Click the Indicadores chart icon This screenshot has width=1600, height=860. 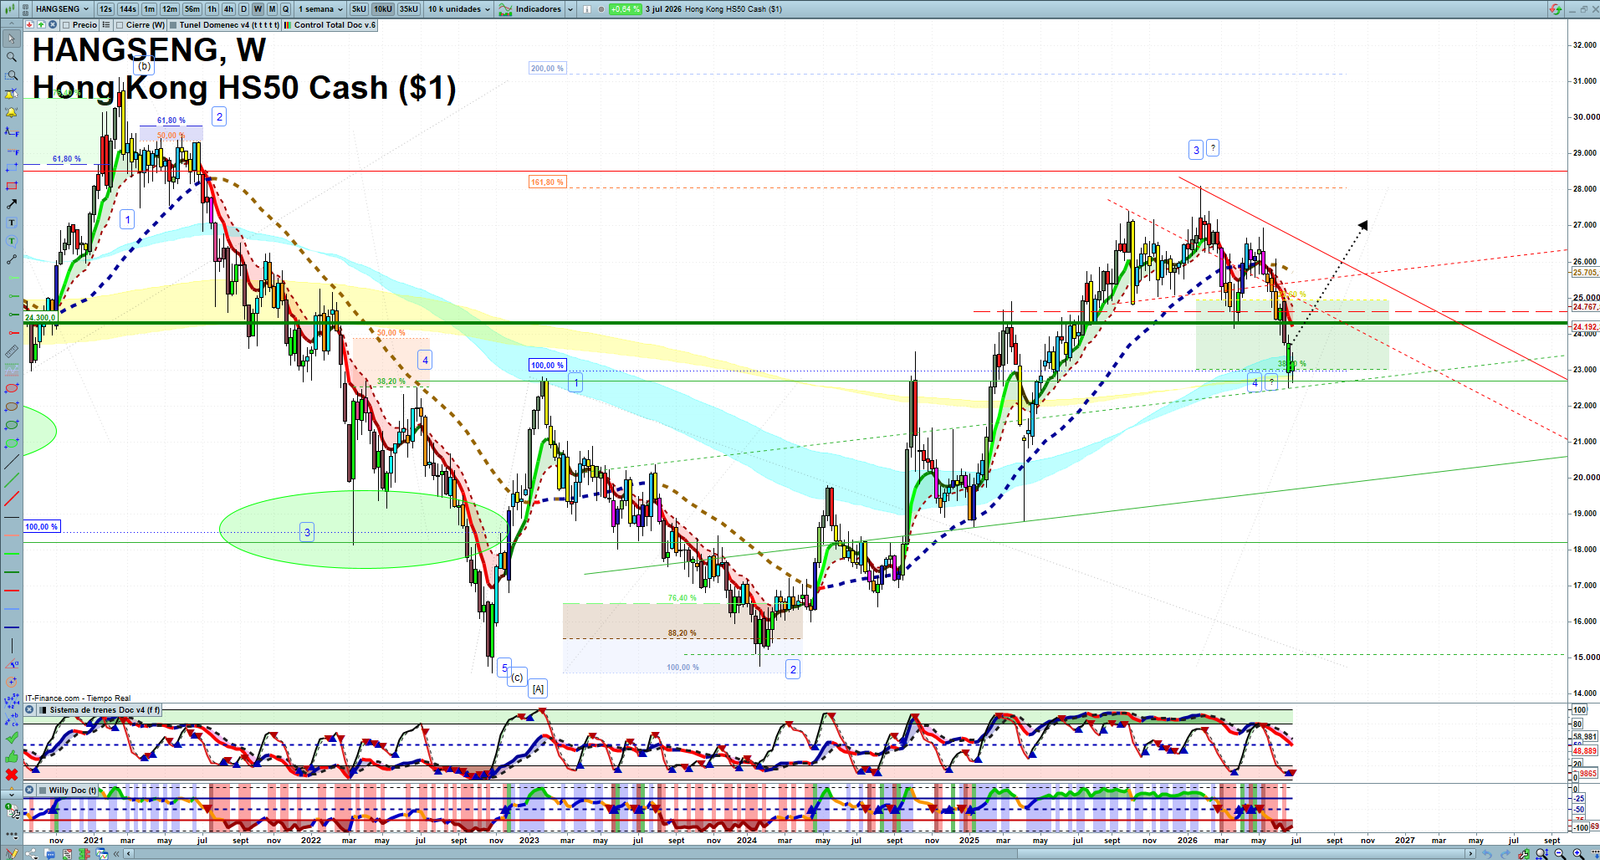click(x=506, y=9)
